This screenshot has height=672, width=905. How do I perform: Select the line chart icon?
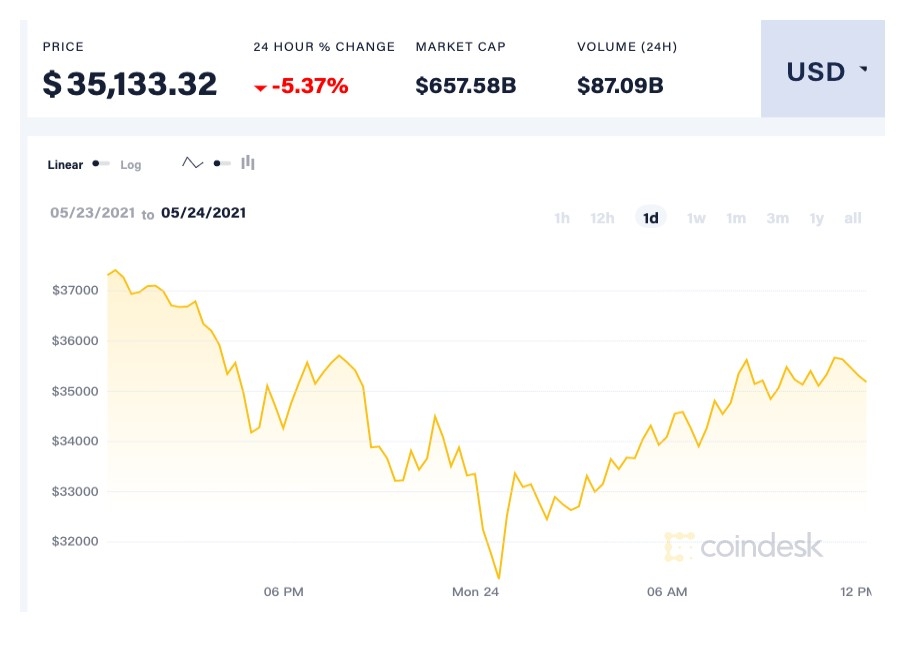pyautogui.click(x=192, y=162)
